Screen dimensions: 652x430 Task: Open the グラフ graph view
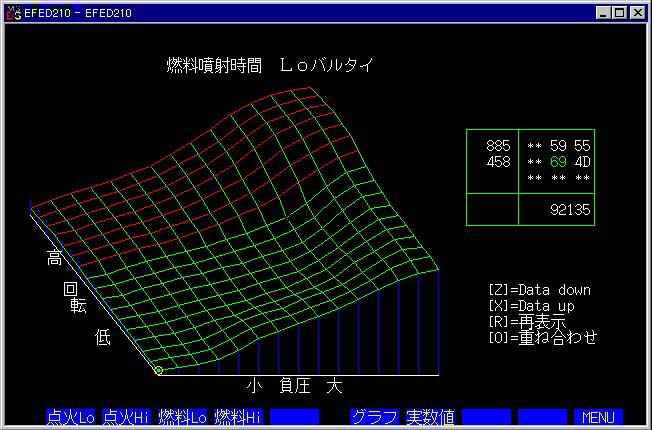pos(375,416)
